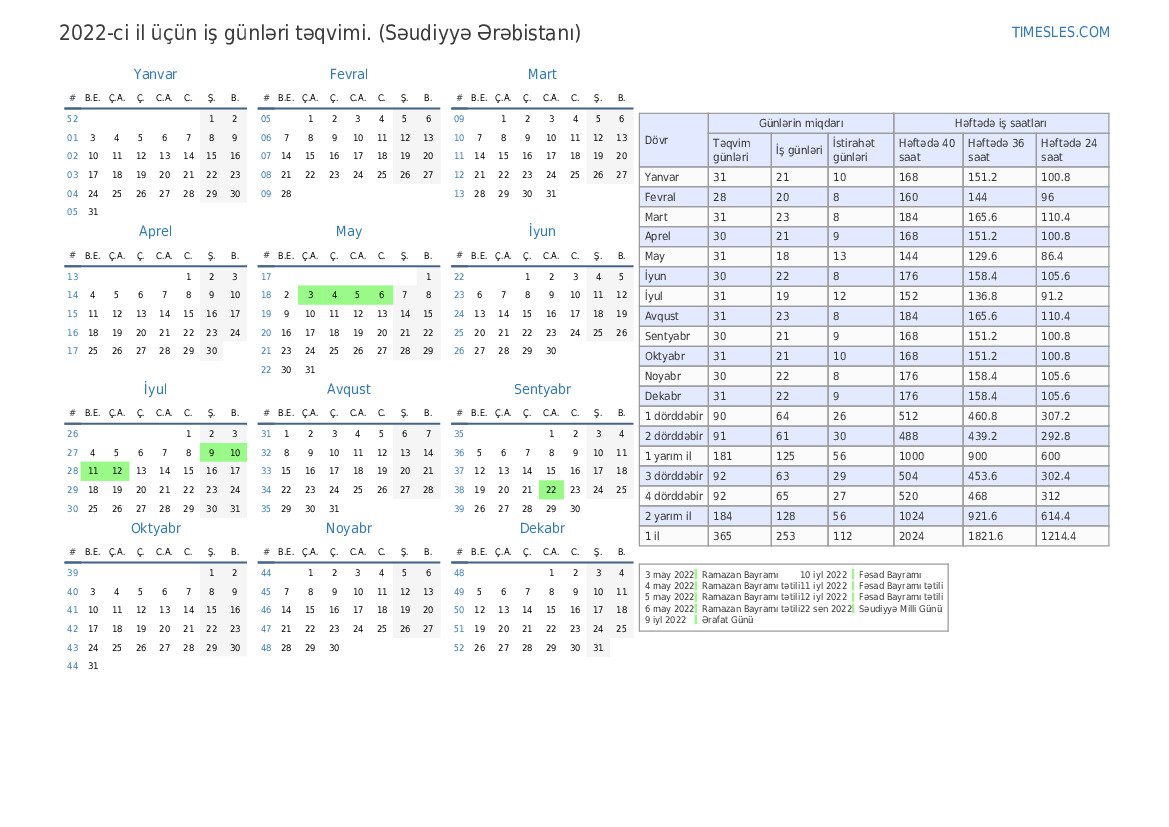Select highlighted July 12 date
This screenshot has width=1169, height=827.
117,471
